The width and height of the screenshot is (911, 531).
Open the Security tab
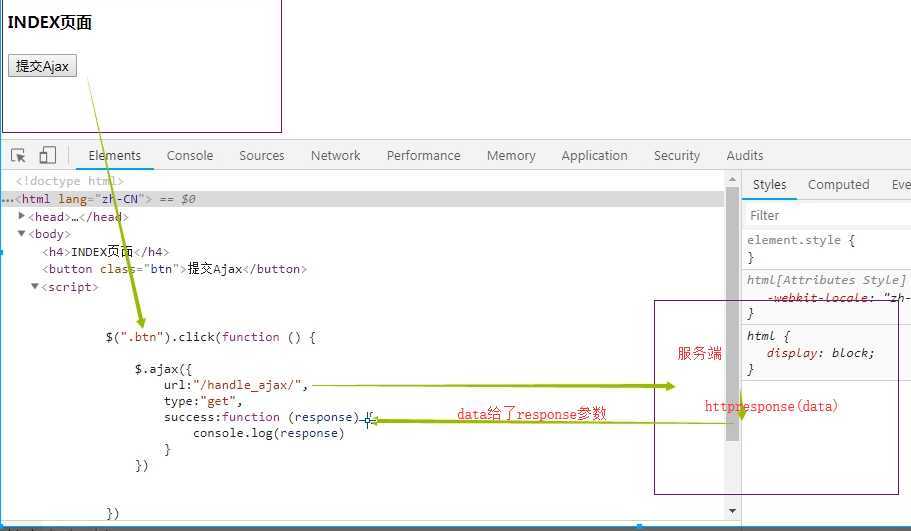(x=676, y=156)
